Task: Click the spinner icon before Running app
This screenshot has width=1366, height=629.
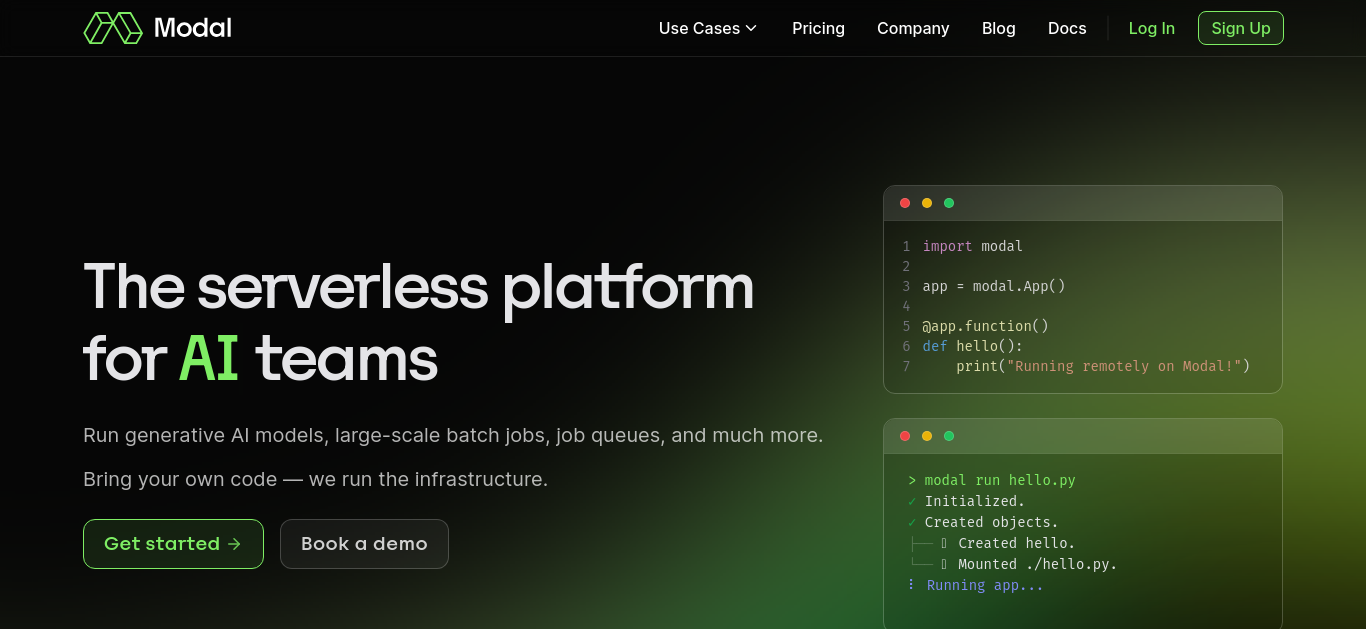Action: [x=911, y=585]
